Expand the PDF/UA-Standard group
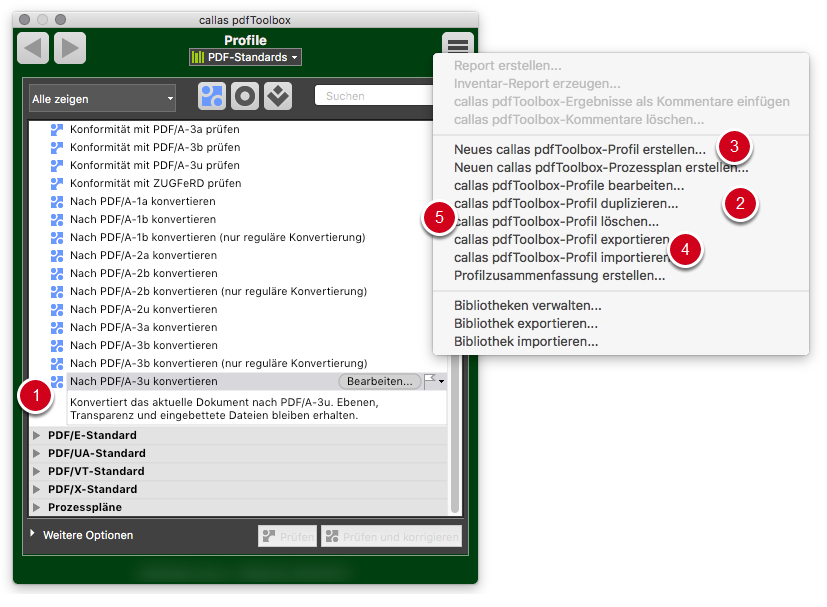The width and height of the screenshot is (827, 607). coord(36,454)
